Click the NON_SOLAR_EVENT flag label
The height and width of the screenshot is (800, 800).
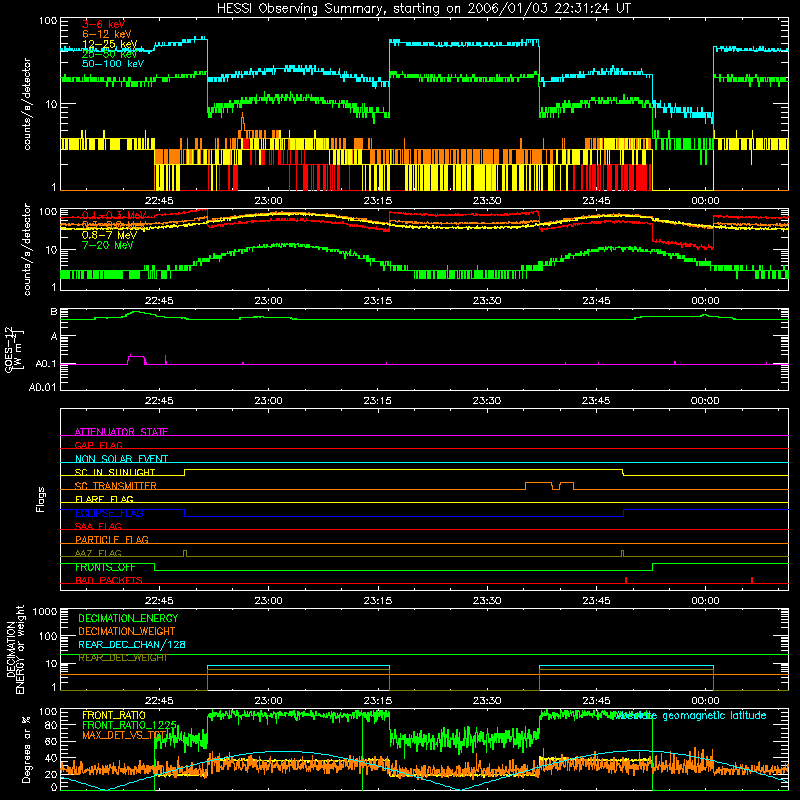(x=121, y=459)
